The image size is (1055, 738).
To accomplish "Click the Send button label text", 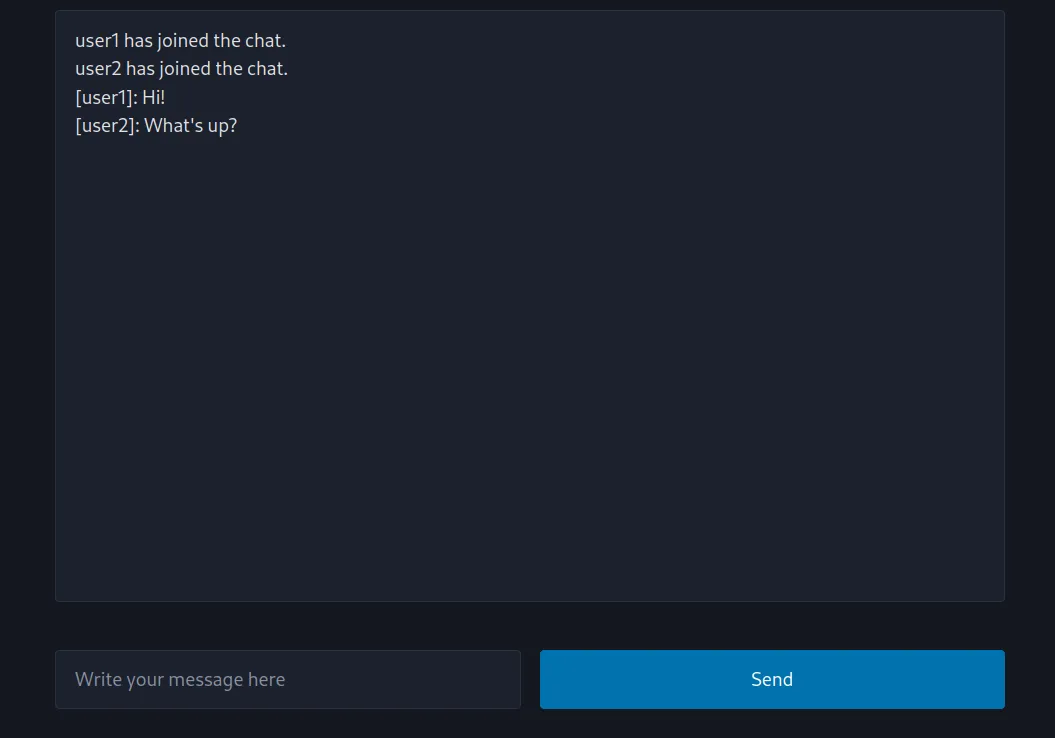I will point(771,679).
